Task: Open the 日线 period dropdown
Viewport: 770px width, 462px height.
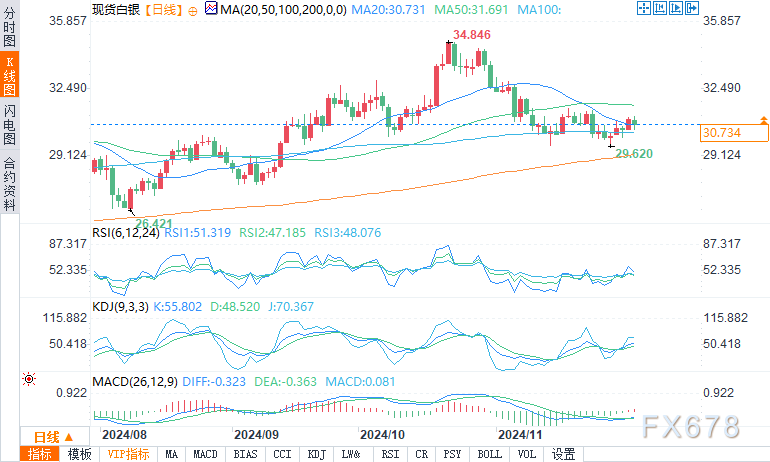Action: click(53, 437)
